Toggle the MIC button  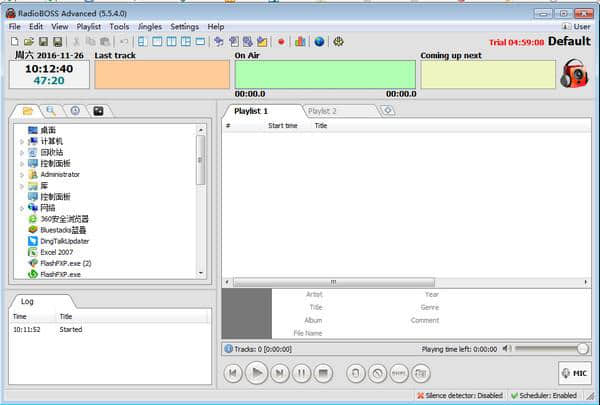point(574,373)
